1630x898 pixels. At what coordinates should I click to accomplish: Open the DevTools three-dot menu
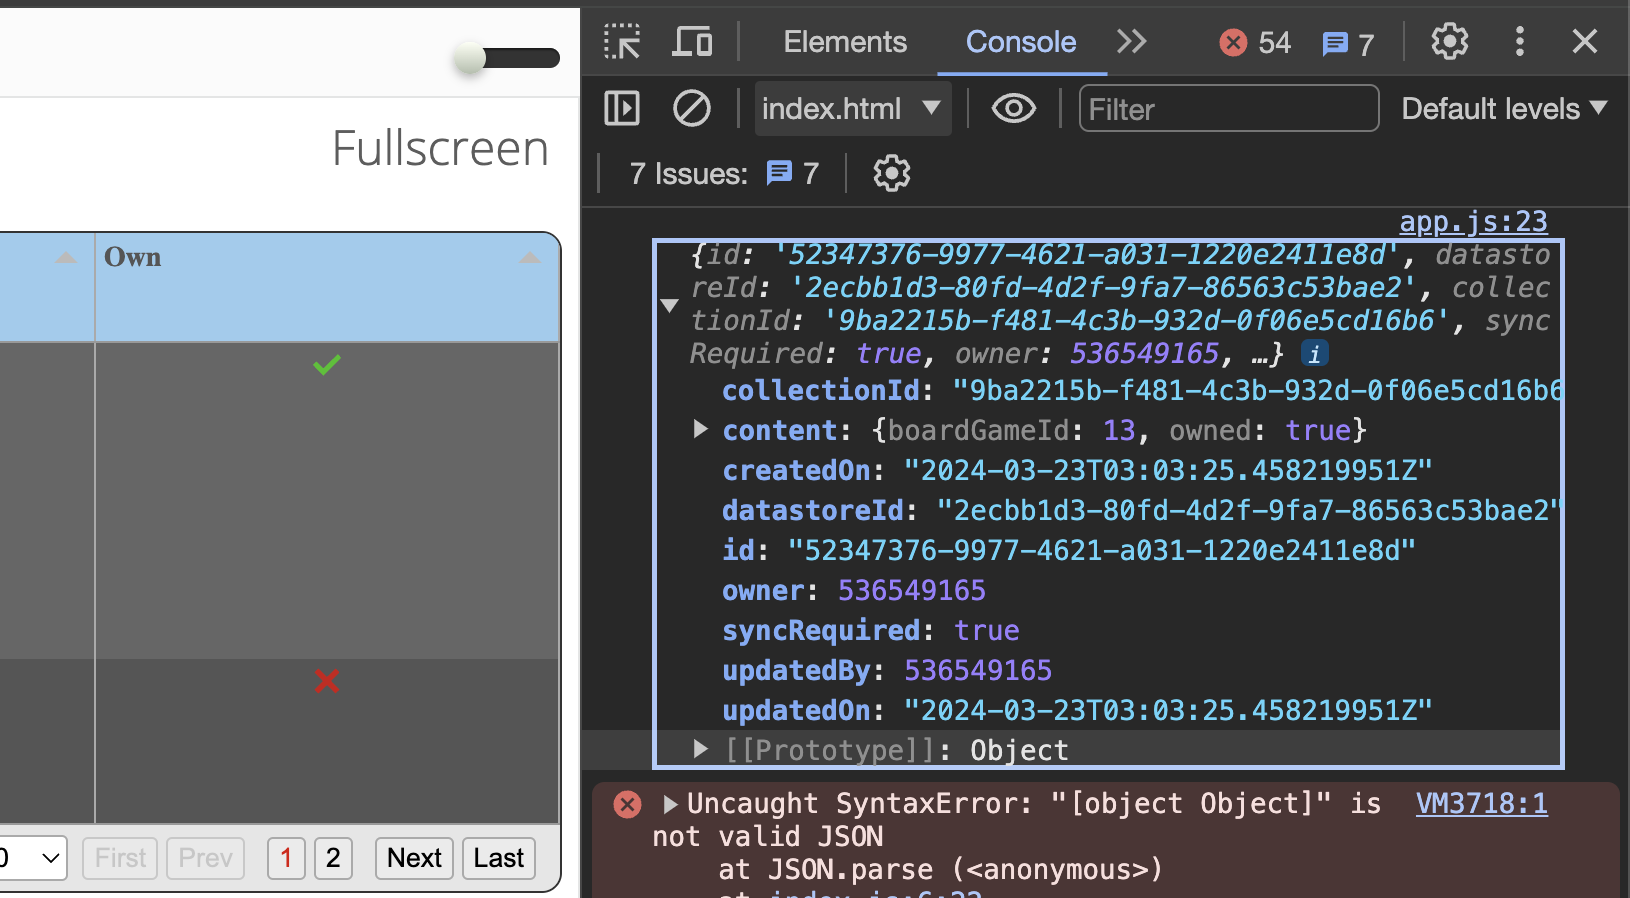click(1520, 42)
